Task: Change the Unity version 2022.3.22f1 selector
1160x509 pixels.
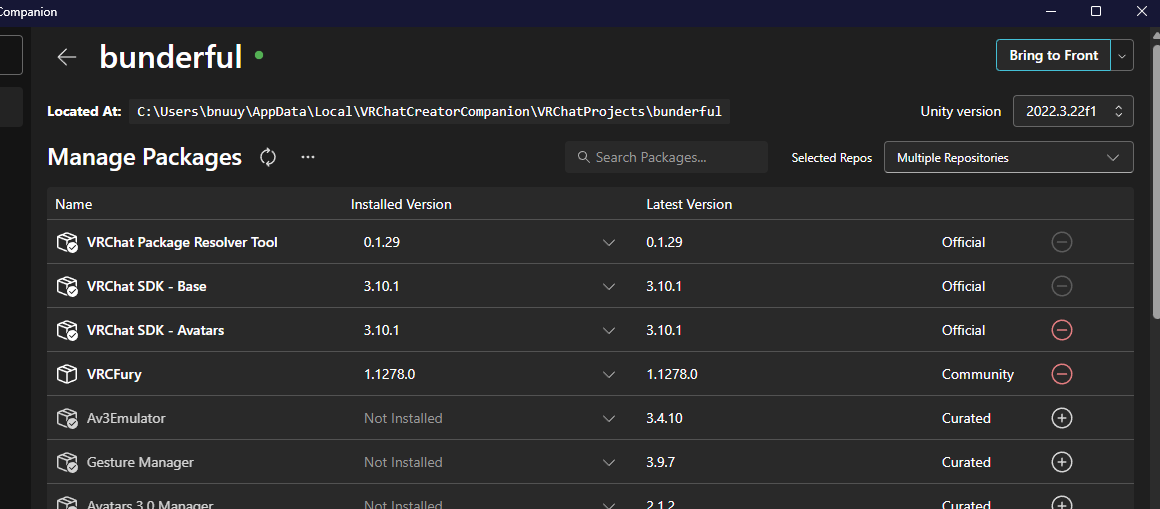Action: click(1073, 111)
